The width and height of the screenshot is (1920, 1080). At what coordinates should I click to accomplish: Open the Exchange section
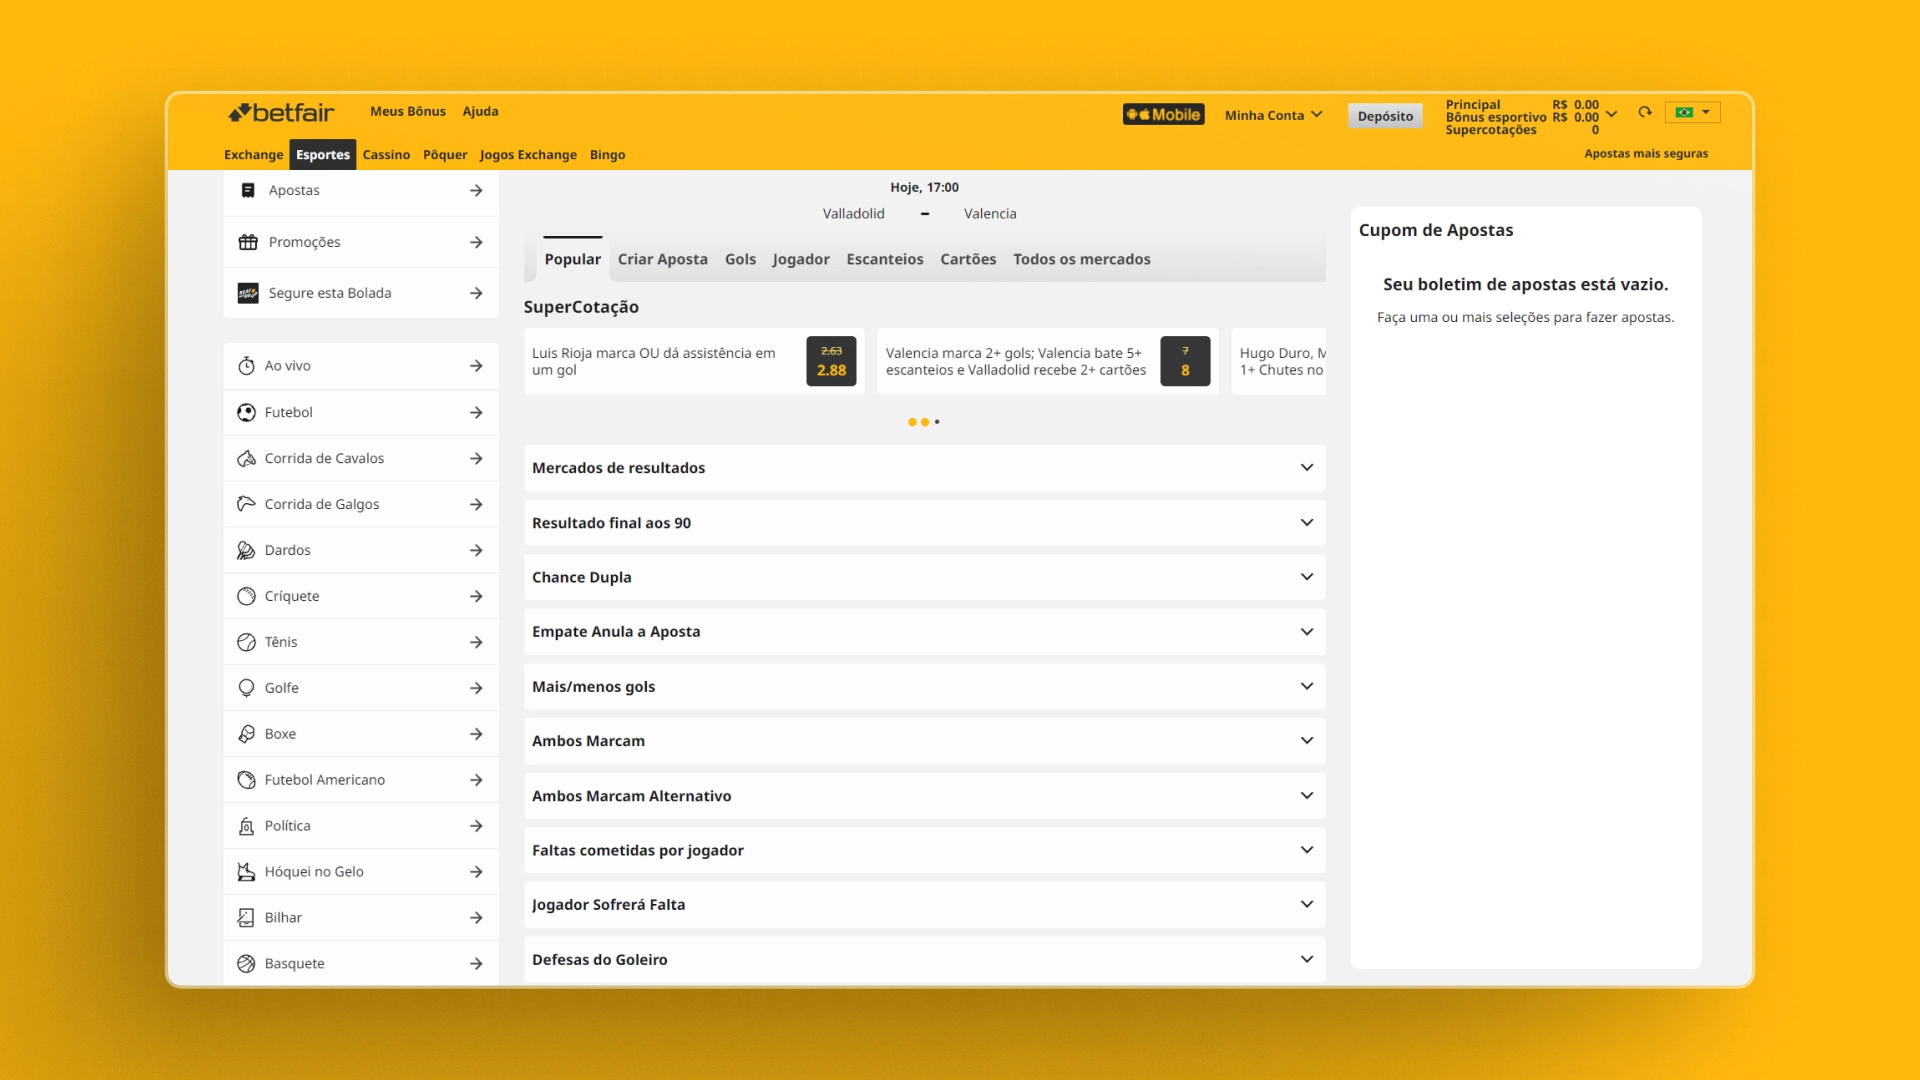click(x=254, y=155)
